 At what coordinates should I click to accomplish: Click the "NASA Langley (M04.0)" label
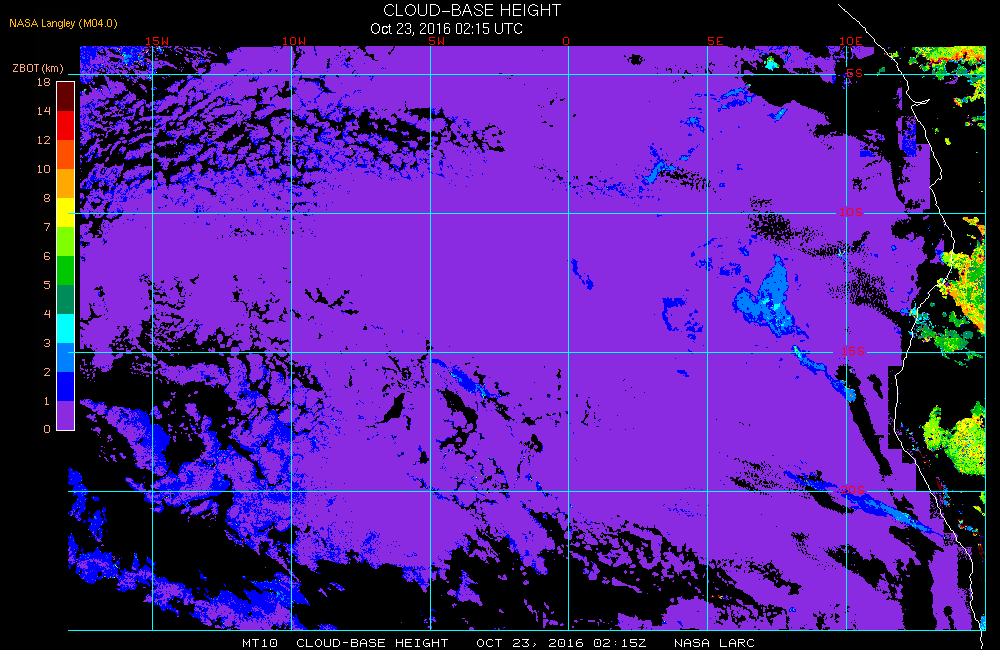pyautogui.click(x=63, y=24)
